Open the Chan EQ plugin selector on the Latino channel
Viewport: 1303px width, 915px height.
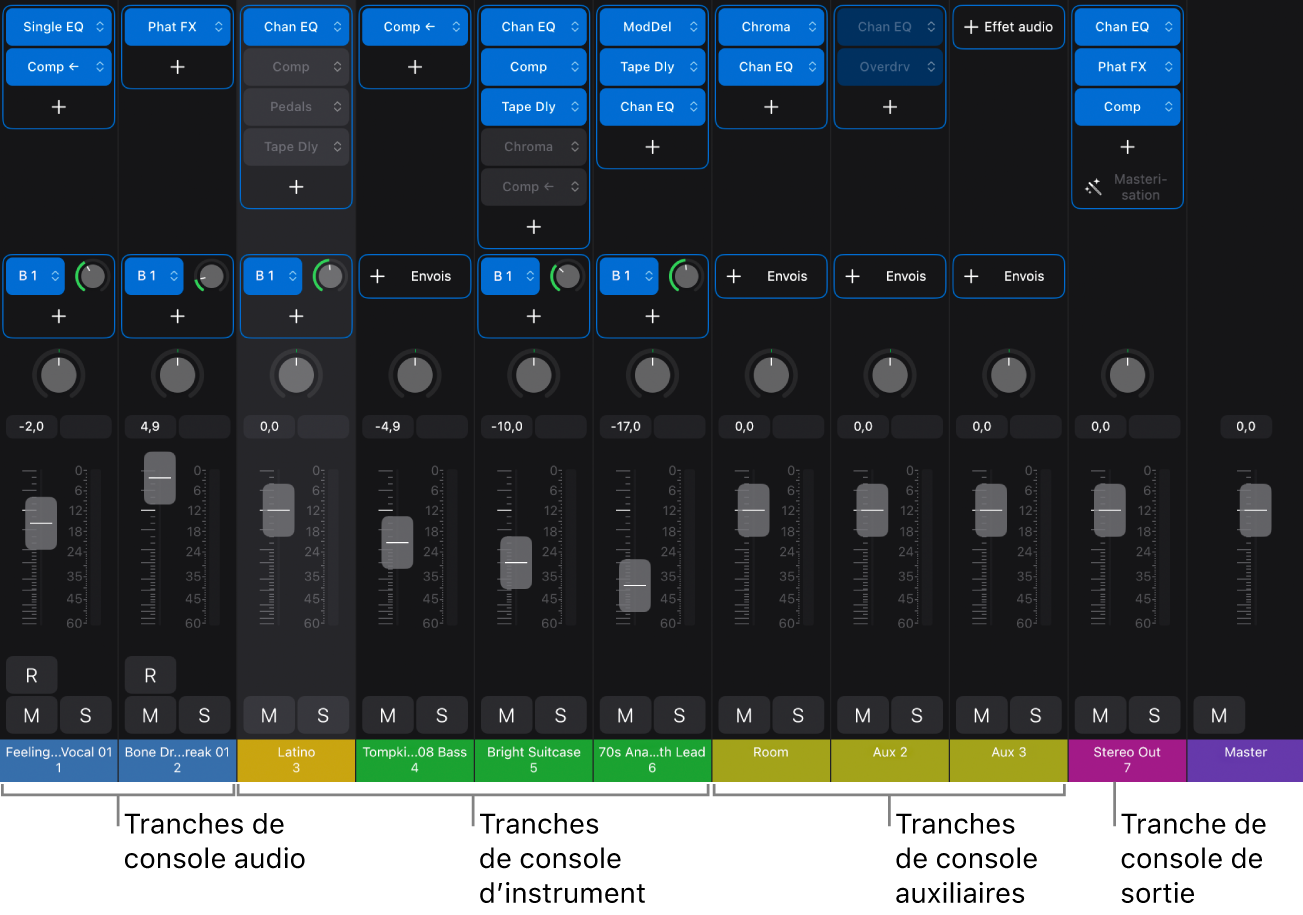(x=296, y=27)
